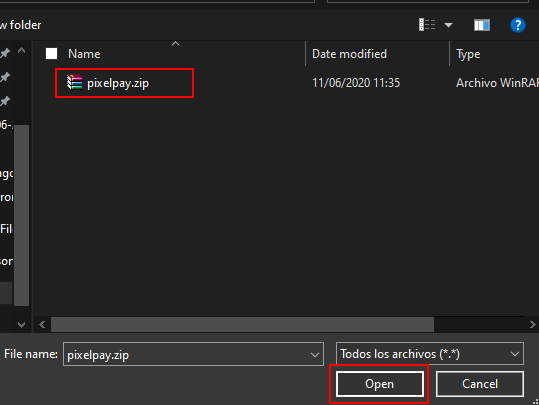The width and height of the screenshot is (539, 405).
Task: Tick the select all checkbox beside Name
Action: [x=52, y=54]
